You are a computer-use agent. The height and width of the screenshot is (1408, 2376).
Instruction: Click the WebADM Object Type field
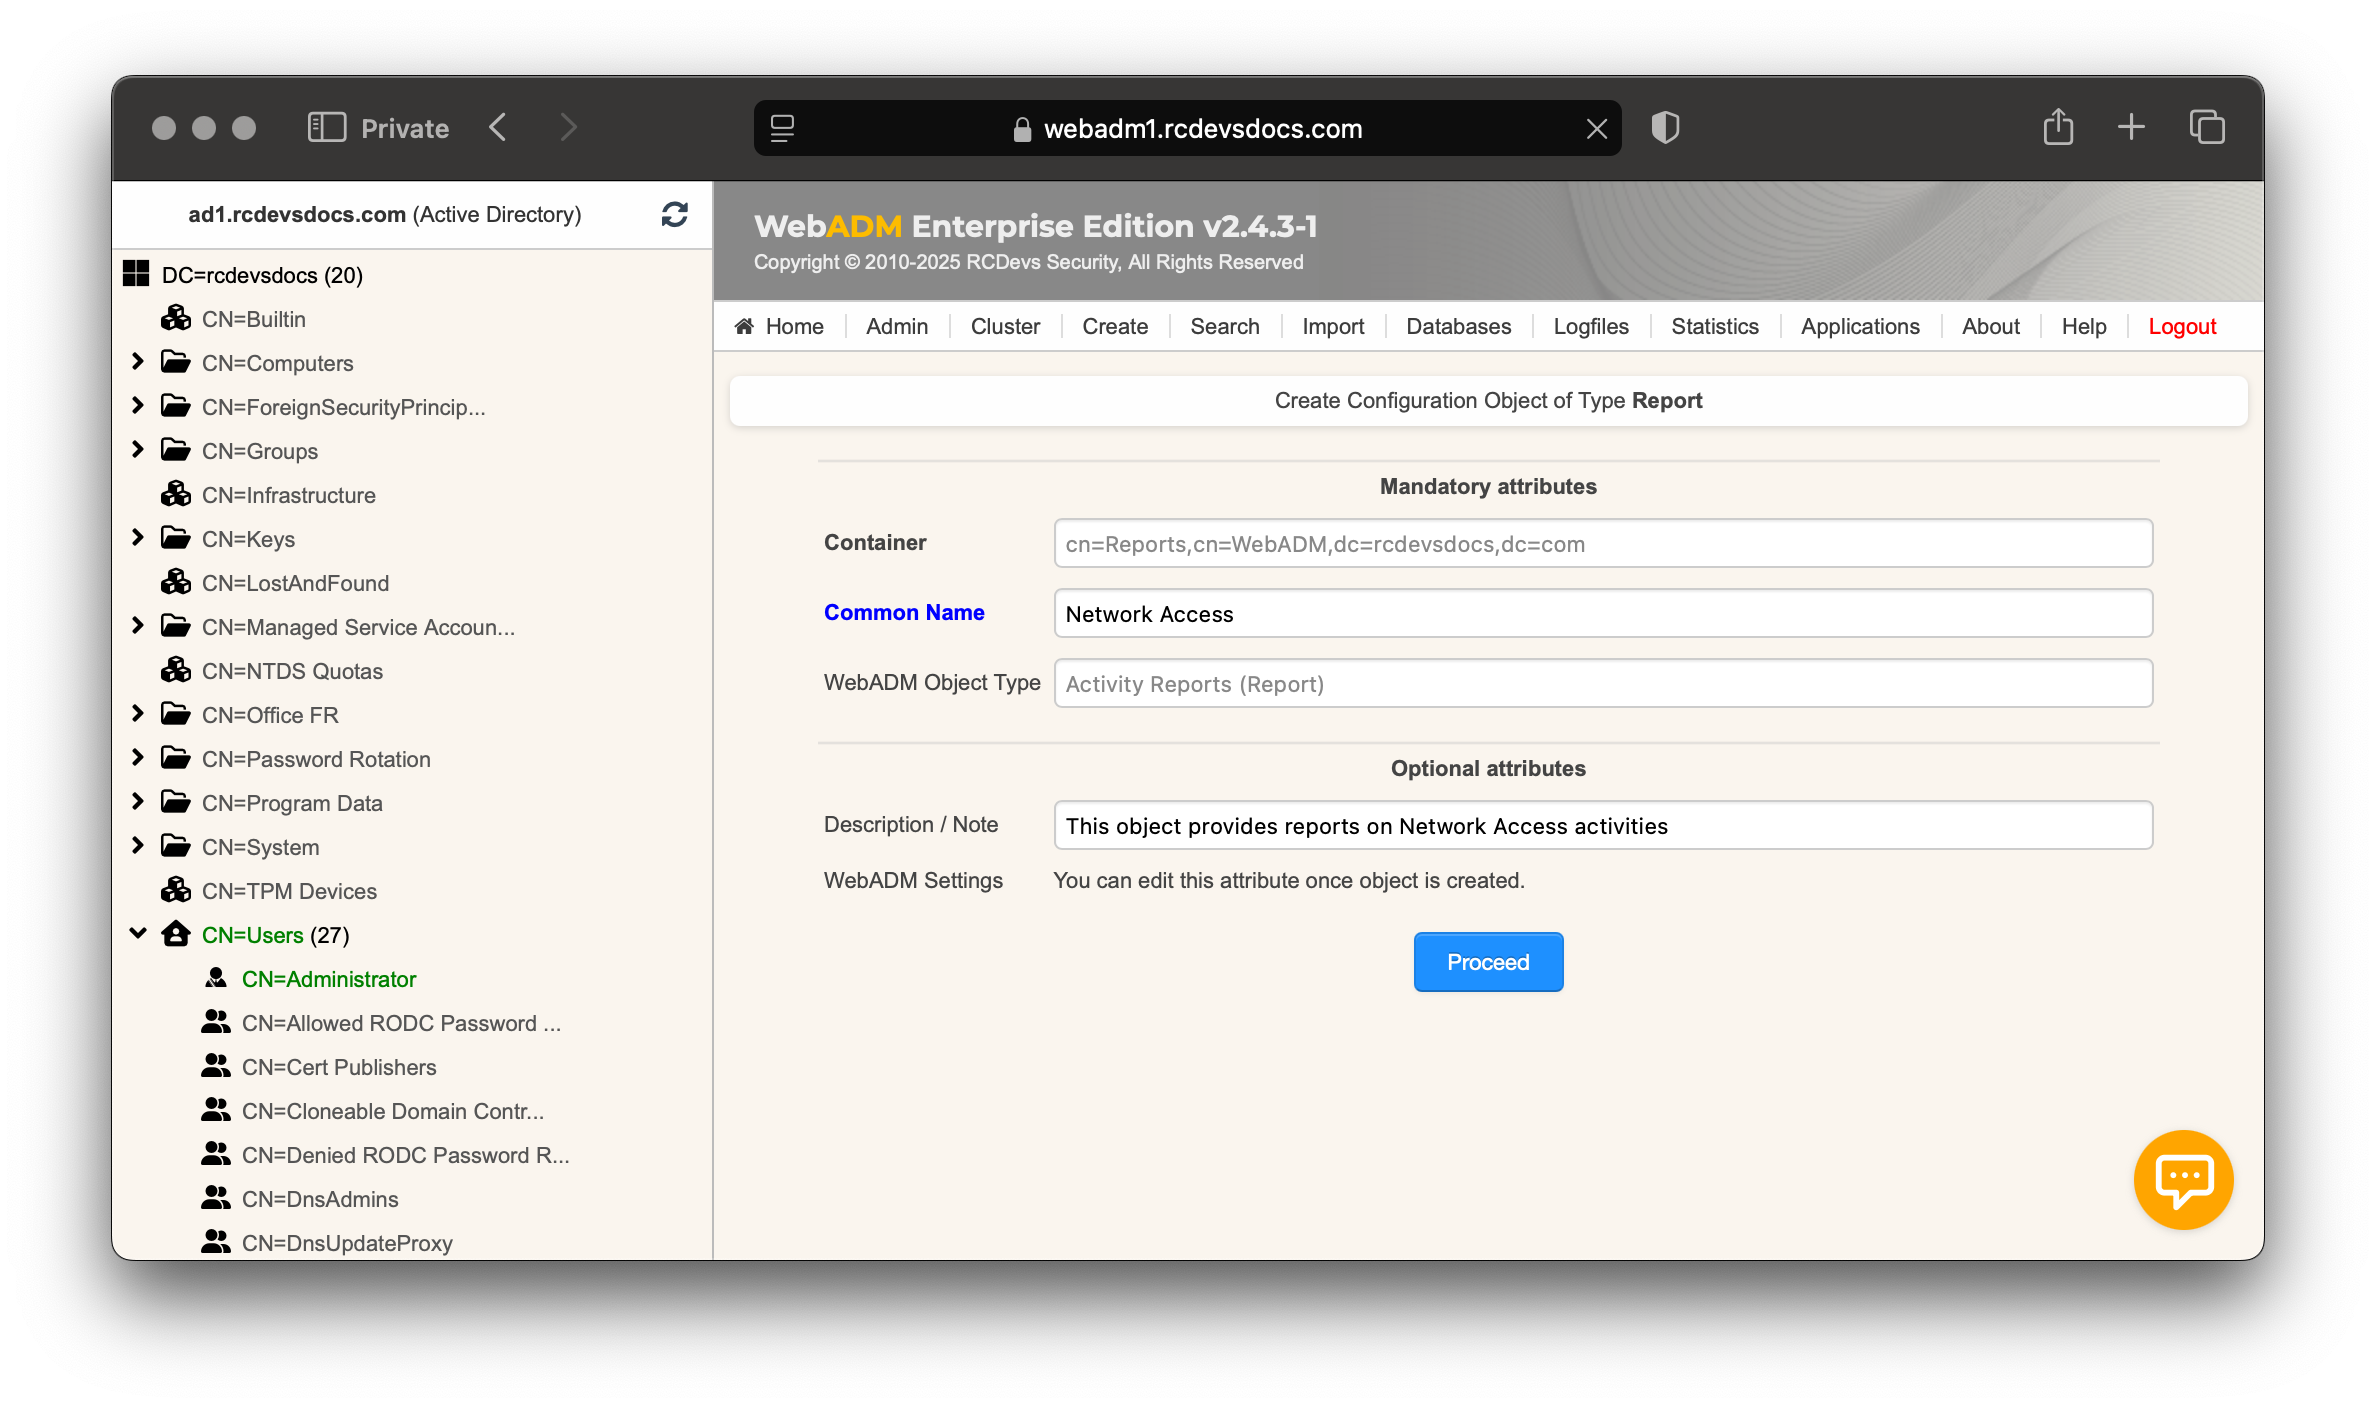1603,683
